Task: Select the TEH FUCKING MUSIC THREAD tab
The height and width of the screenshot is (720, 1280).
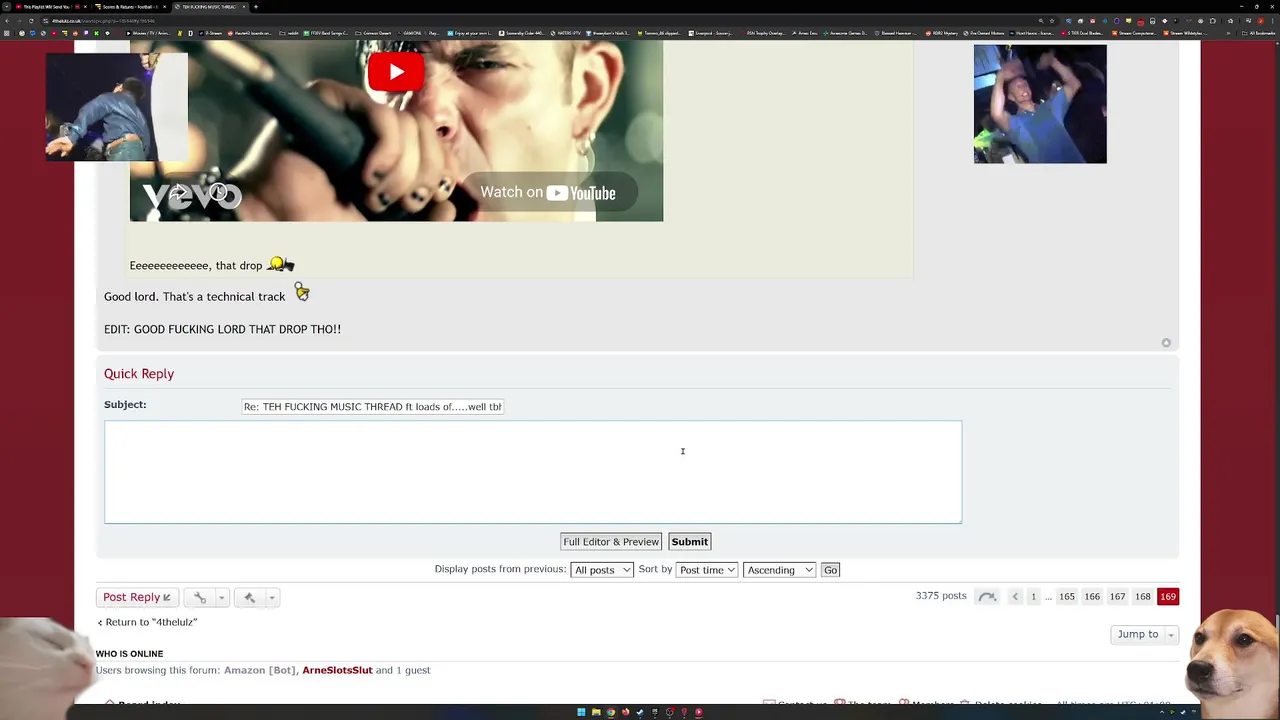Action: pos(210,7)
